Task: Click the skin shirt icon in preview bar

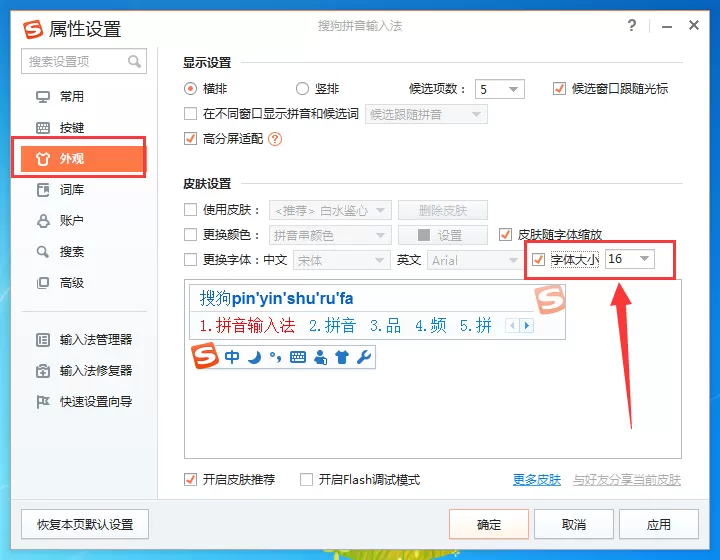Action: click(342, 357)
